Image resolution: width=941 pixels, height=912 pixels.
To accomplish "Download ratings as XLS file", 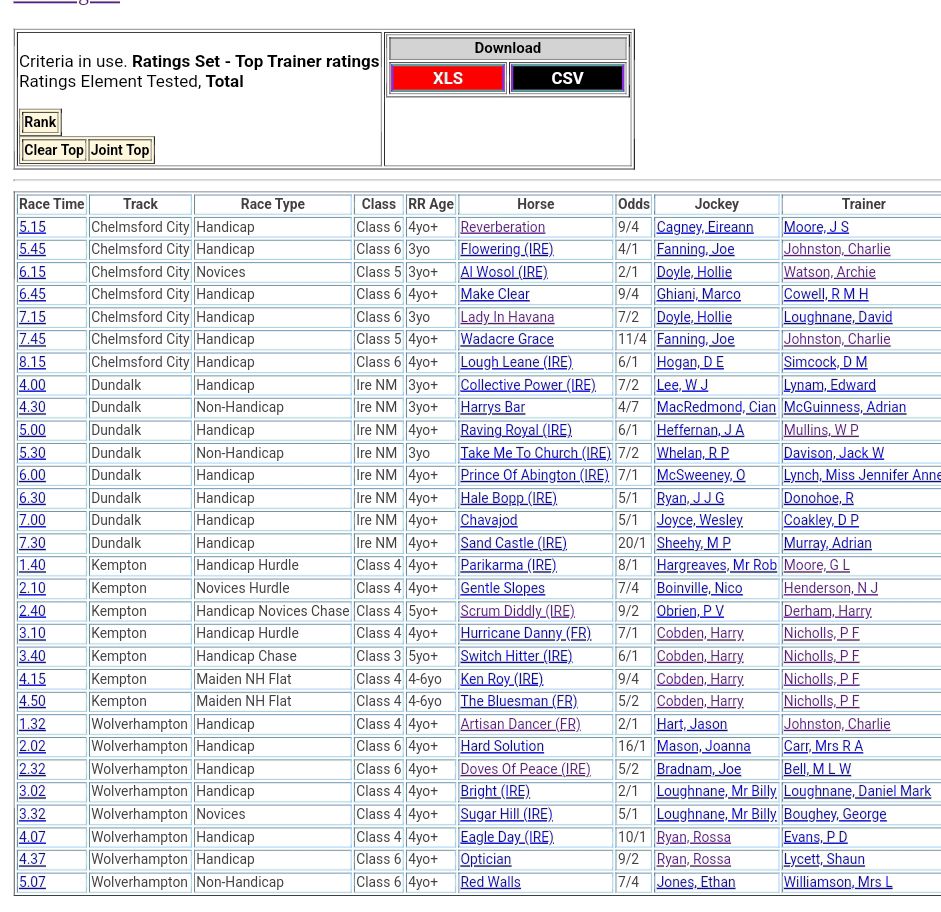I will click(x=447, y=78).
